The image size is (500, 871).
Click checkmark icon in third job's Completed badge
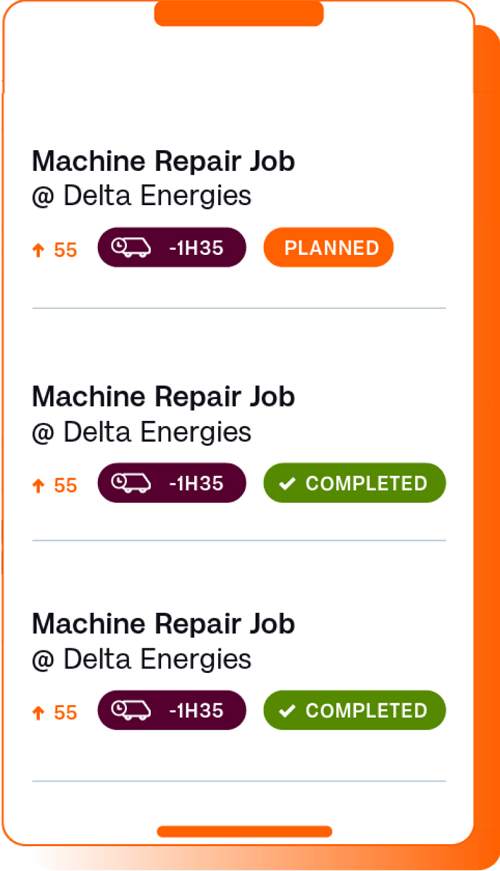point(287,710)
